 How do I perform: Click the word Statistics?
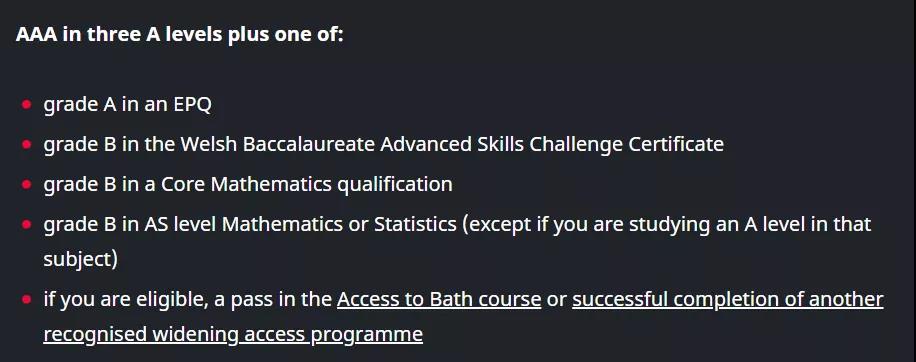[x=415, y=224]
